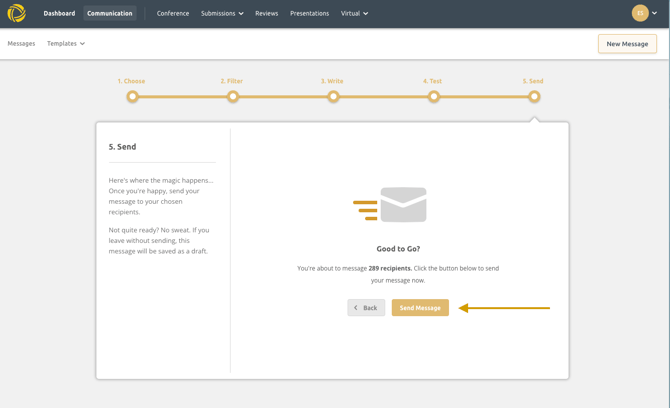Screen dimensions: 670x408
Task: Go to step 3 Write marker
Action: (x=333, y=97)
